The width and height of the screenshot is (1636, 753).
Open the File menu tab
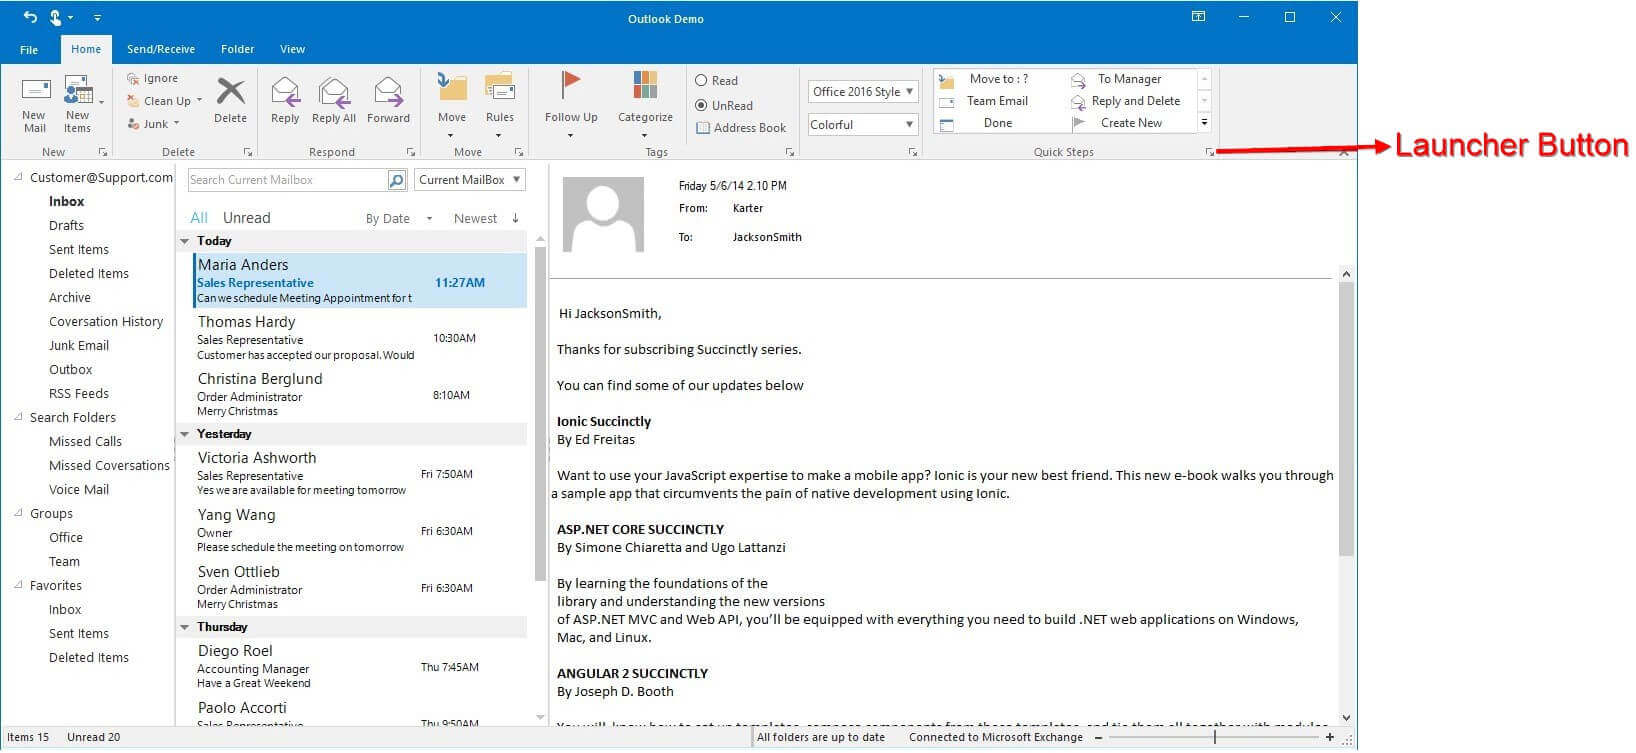coord(29,49)
